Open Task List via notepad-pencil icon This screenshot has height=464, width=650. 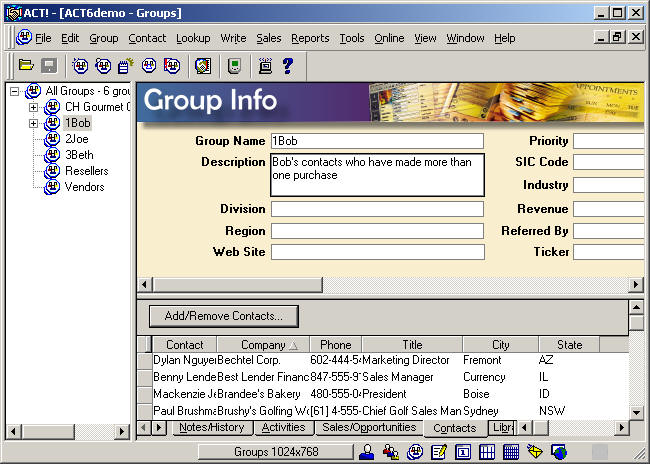439,452
